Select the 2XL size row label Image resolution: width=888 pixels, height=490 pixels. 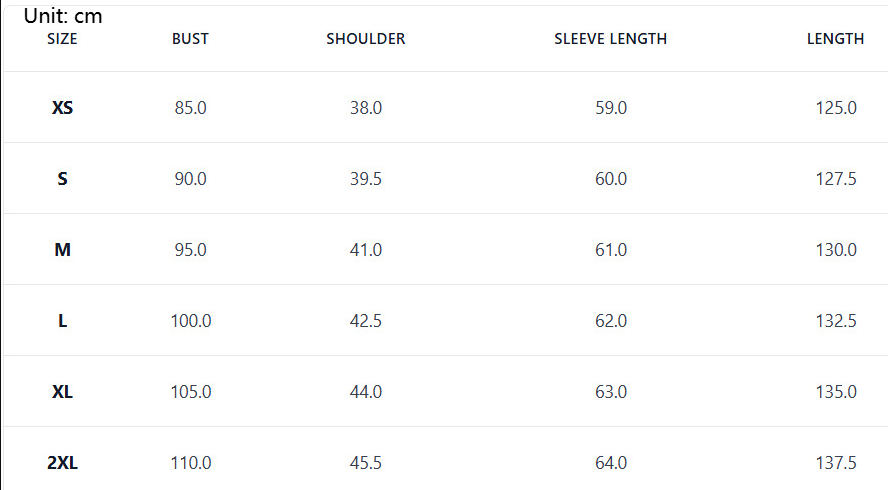62,463
